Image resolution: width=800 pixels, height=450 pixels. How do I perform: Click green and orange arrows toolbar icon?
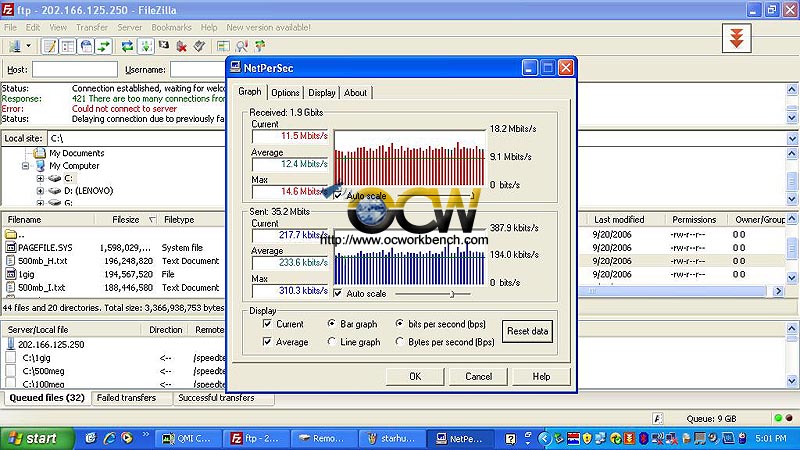click(260, 46)
